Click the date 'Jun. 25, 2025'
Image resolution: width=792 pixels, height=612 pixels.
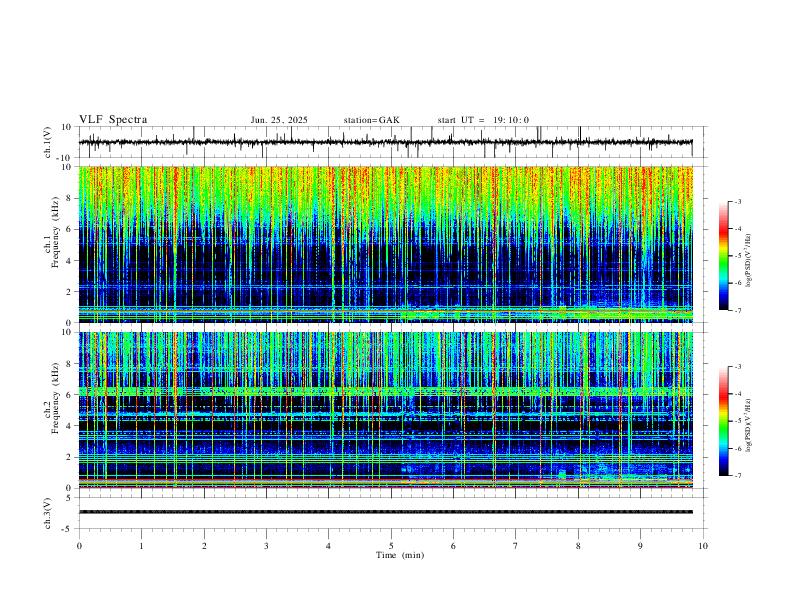click(279, 120)
